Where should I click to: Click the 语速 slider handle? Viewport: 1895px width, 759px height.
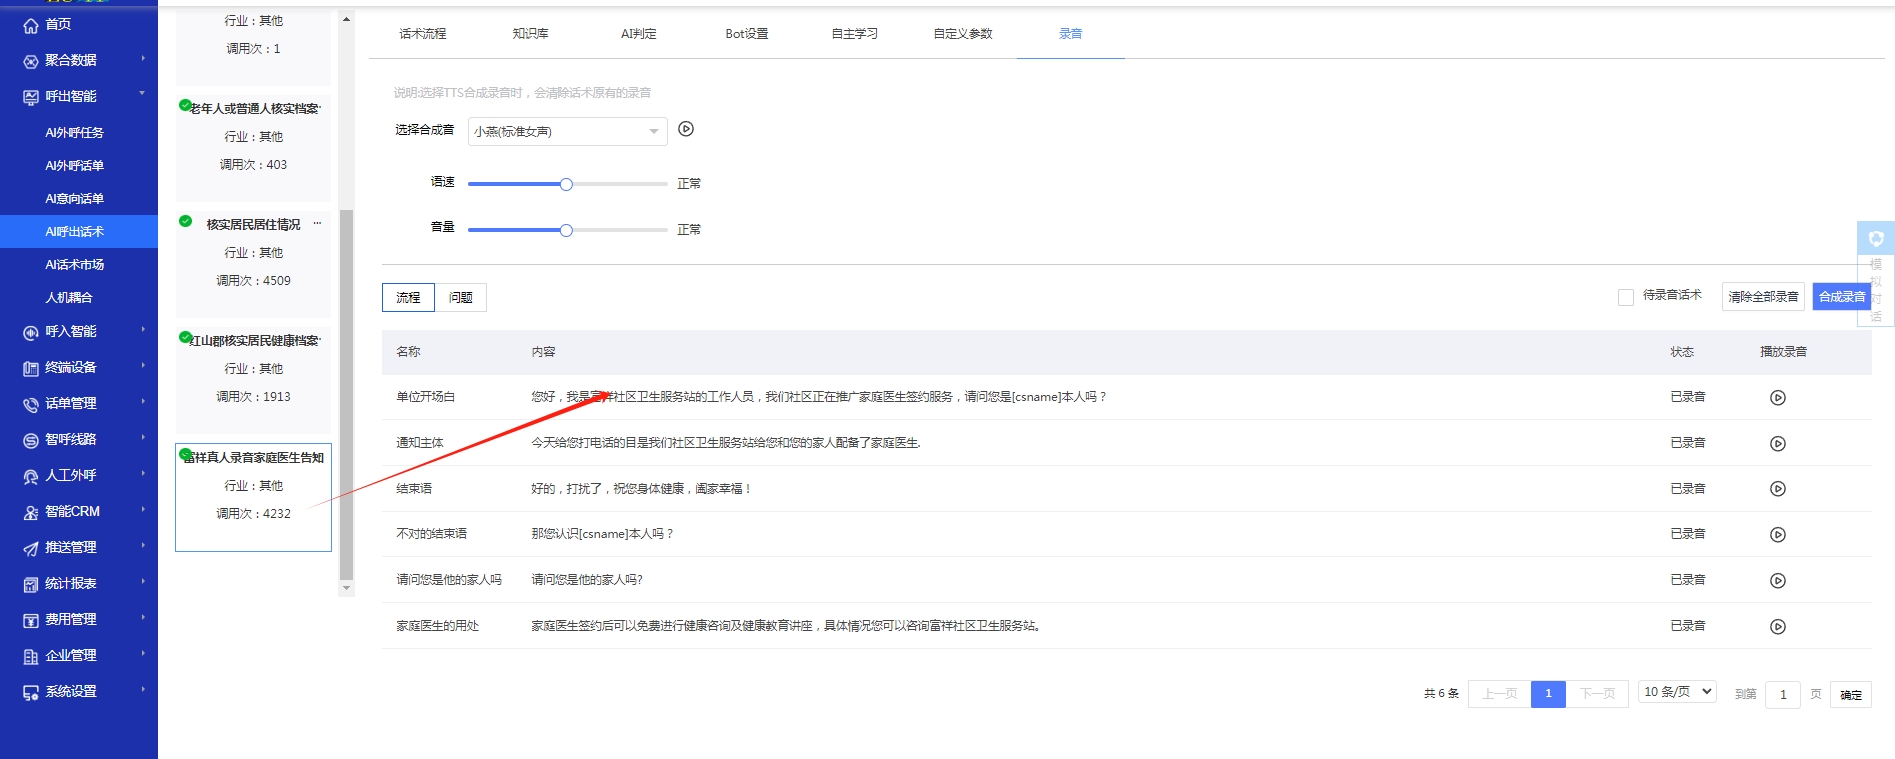tap(566, 184)
